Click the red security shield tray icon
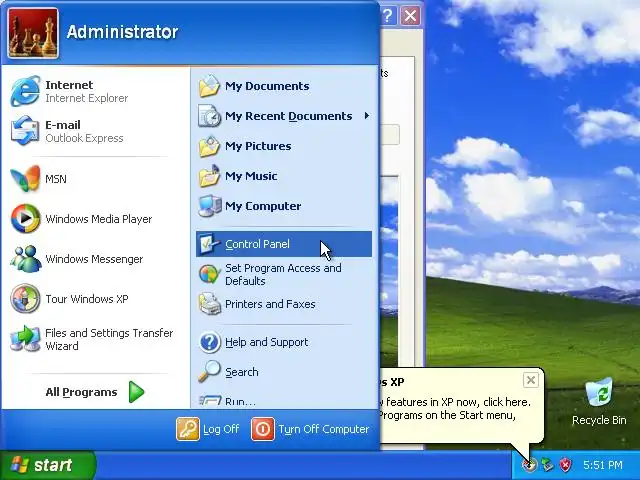This screenshot has height=480, width=640. (565, 464)
